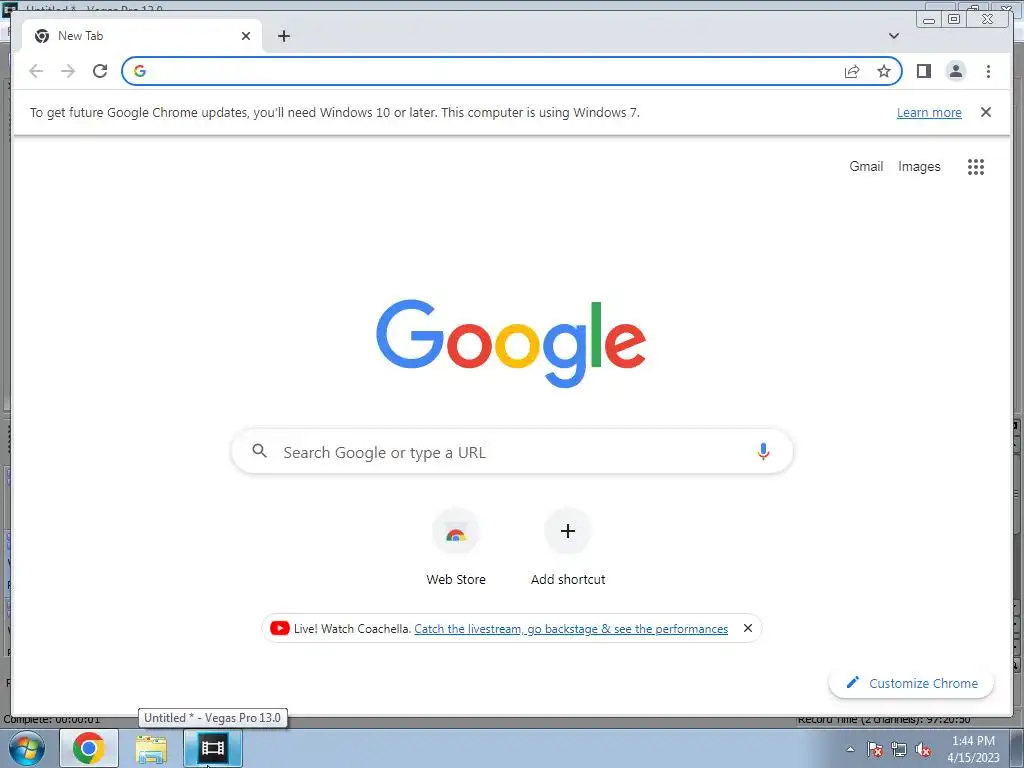The width and height of the screenshot is (1024, 768).
Task: Open the Google apps grid
Action: coord(976,167)
